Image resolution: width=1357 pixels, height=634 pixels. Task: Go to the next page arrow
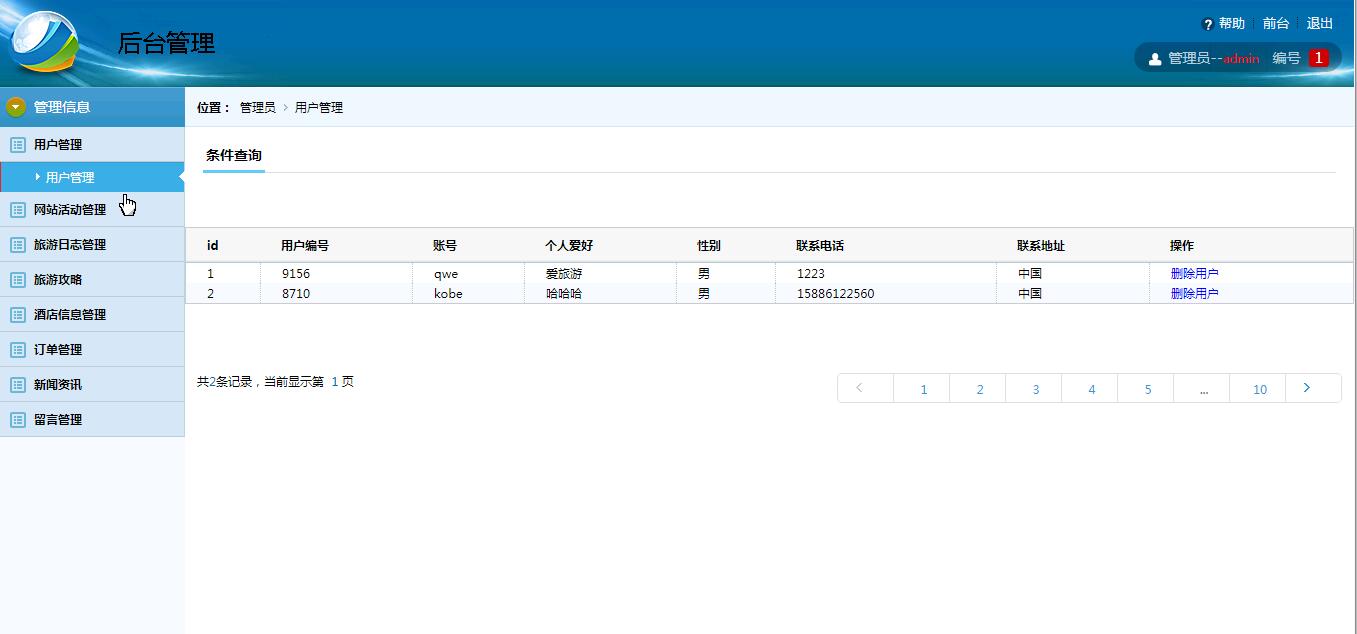[1313, 388]
